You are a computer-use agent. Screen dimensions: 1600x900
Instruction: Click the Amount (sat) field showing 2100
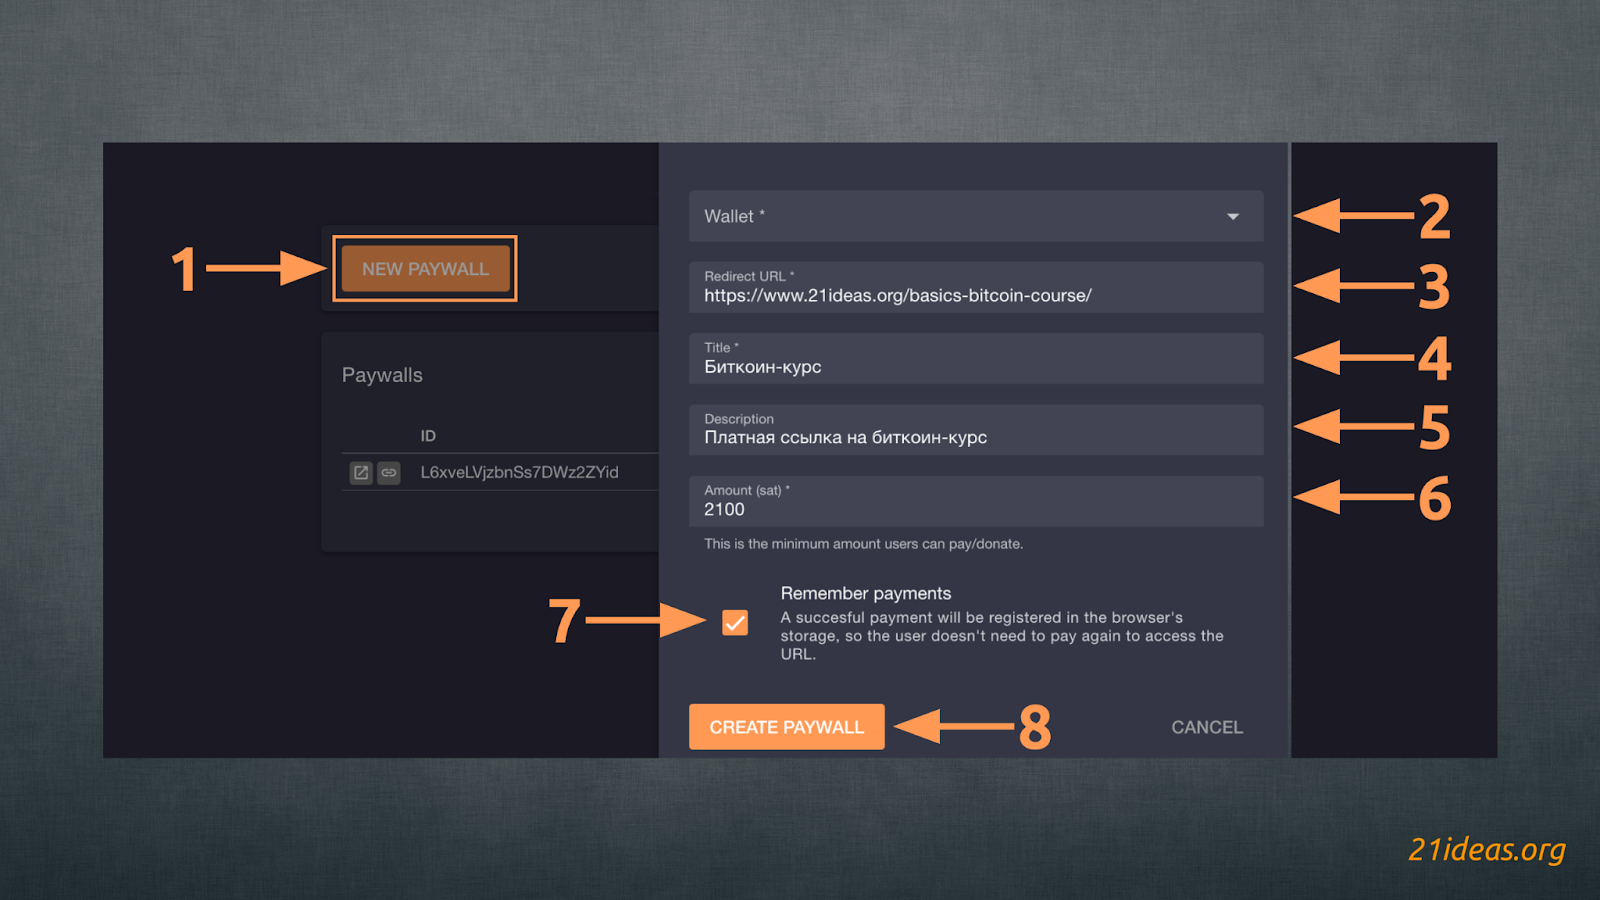point(975,508)
